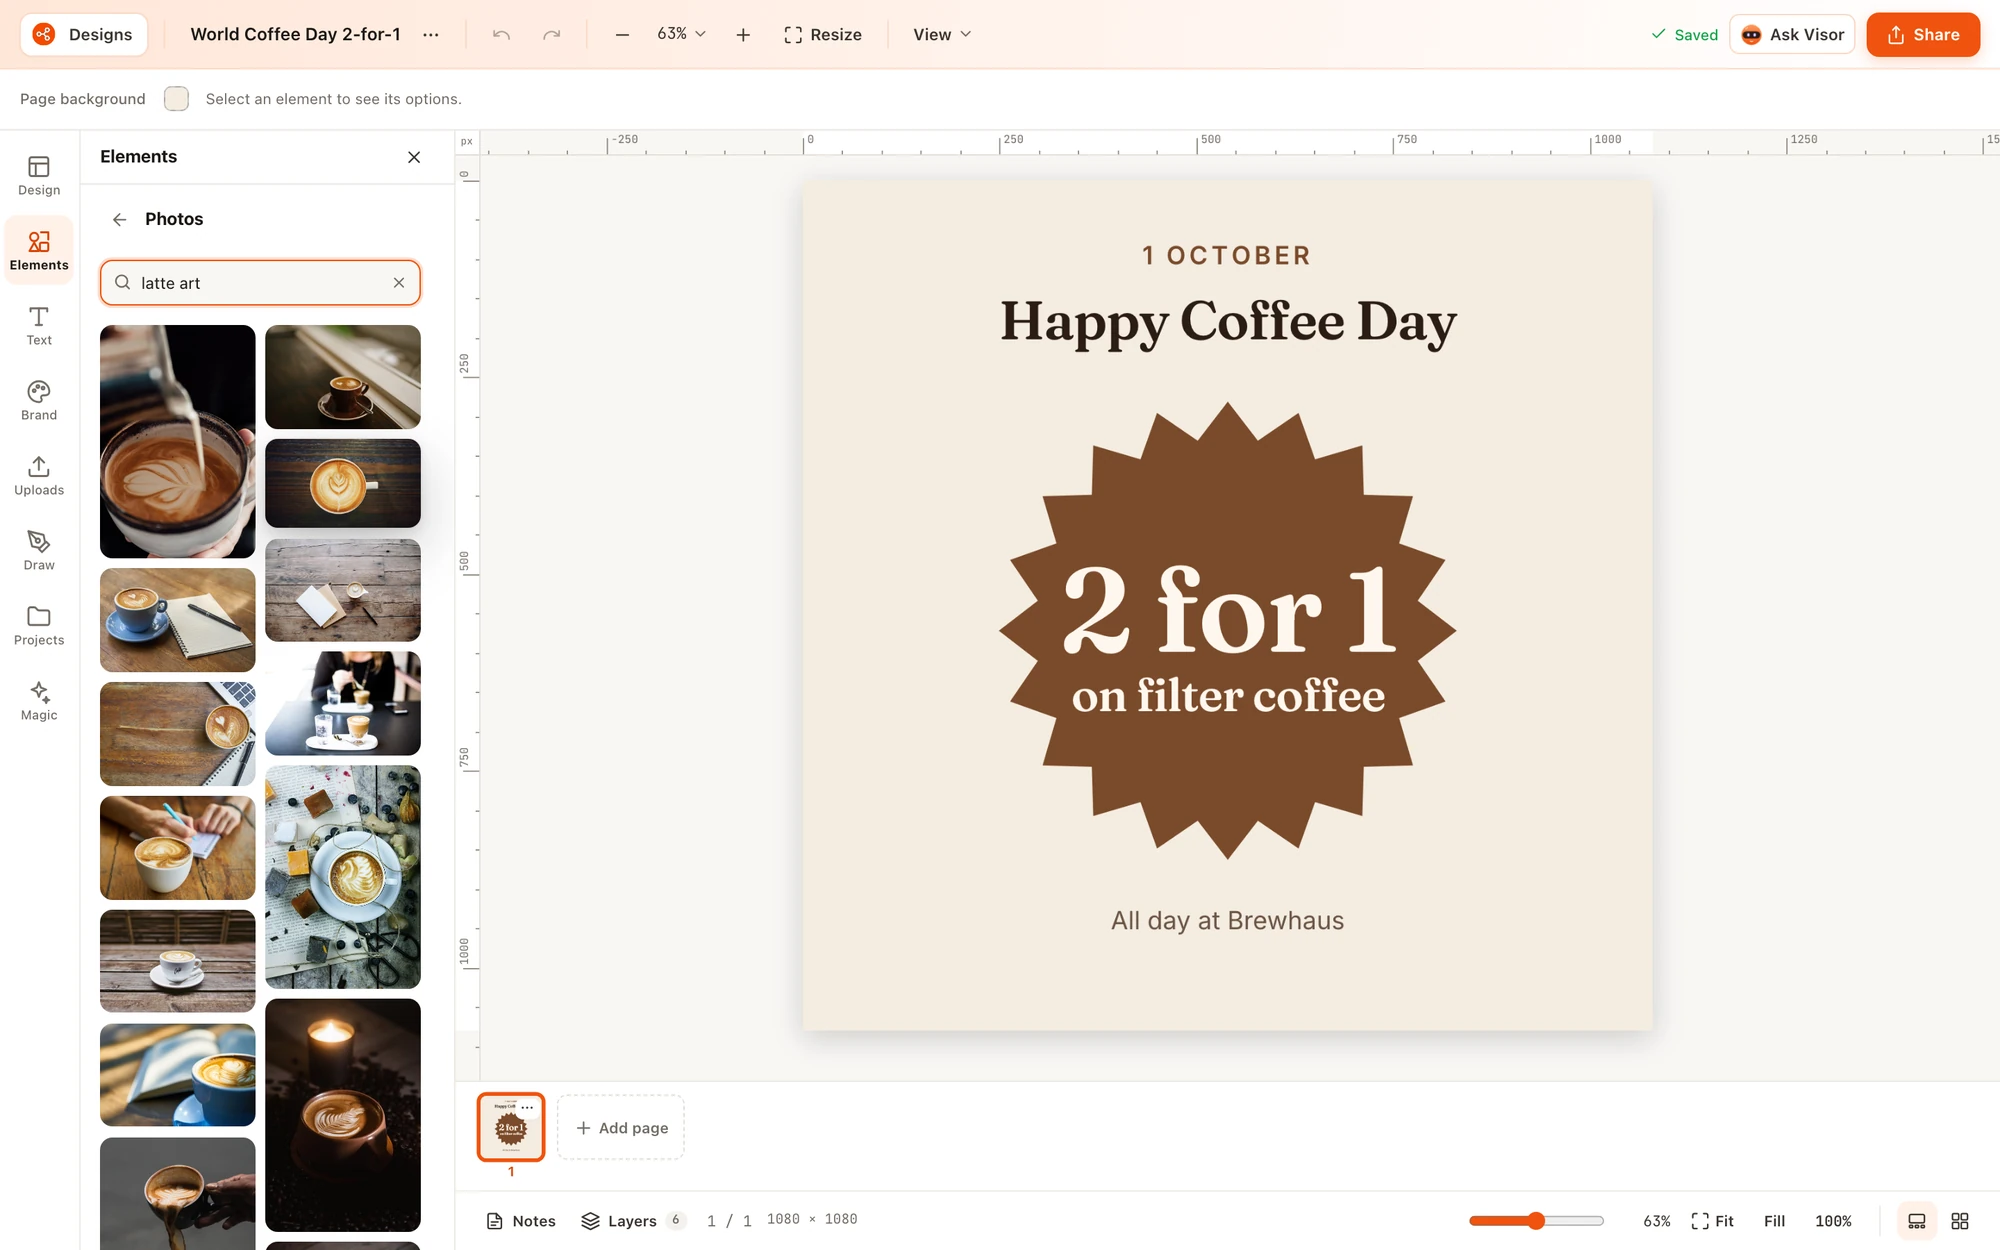2000x1250 pixels.
Task: Select the 'Happy Coffee Day' heading text
Action: 1228,322
